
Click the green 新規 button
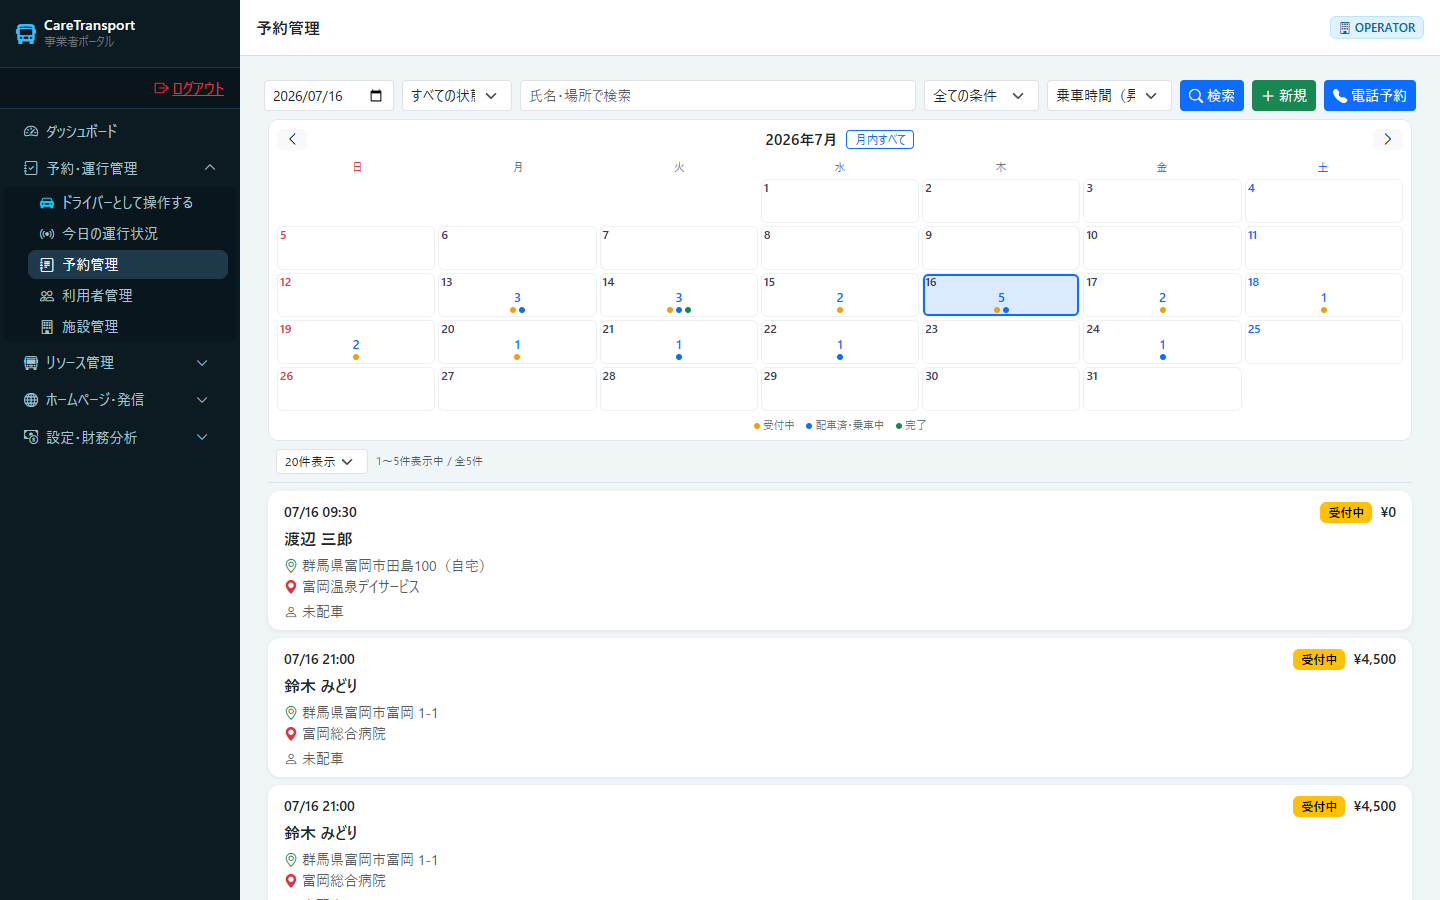(x=1284, y=96)
